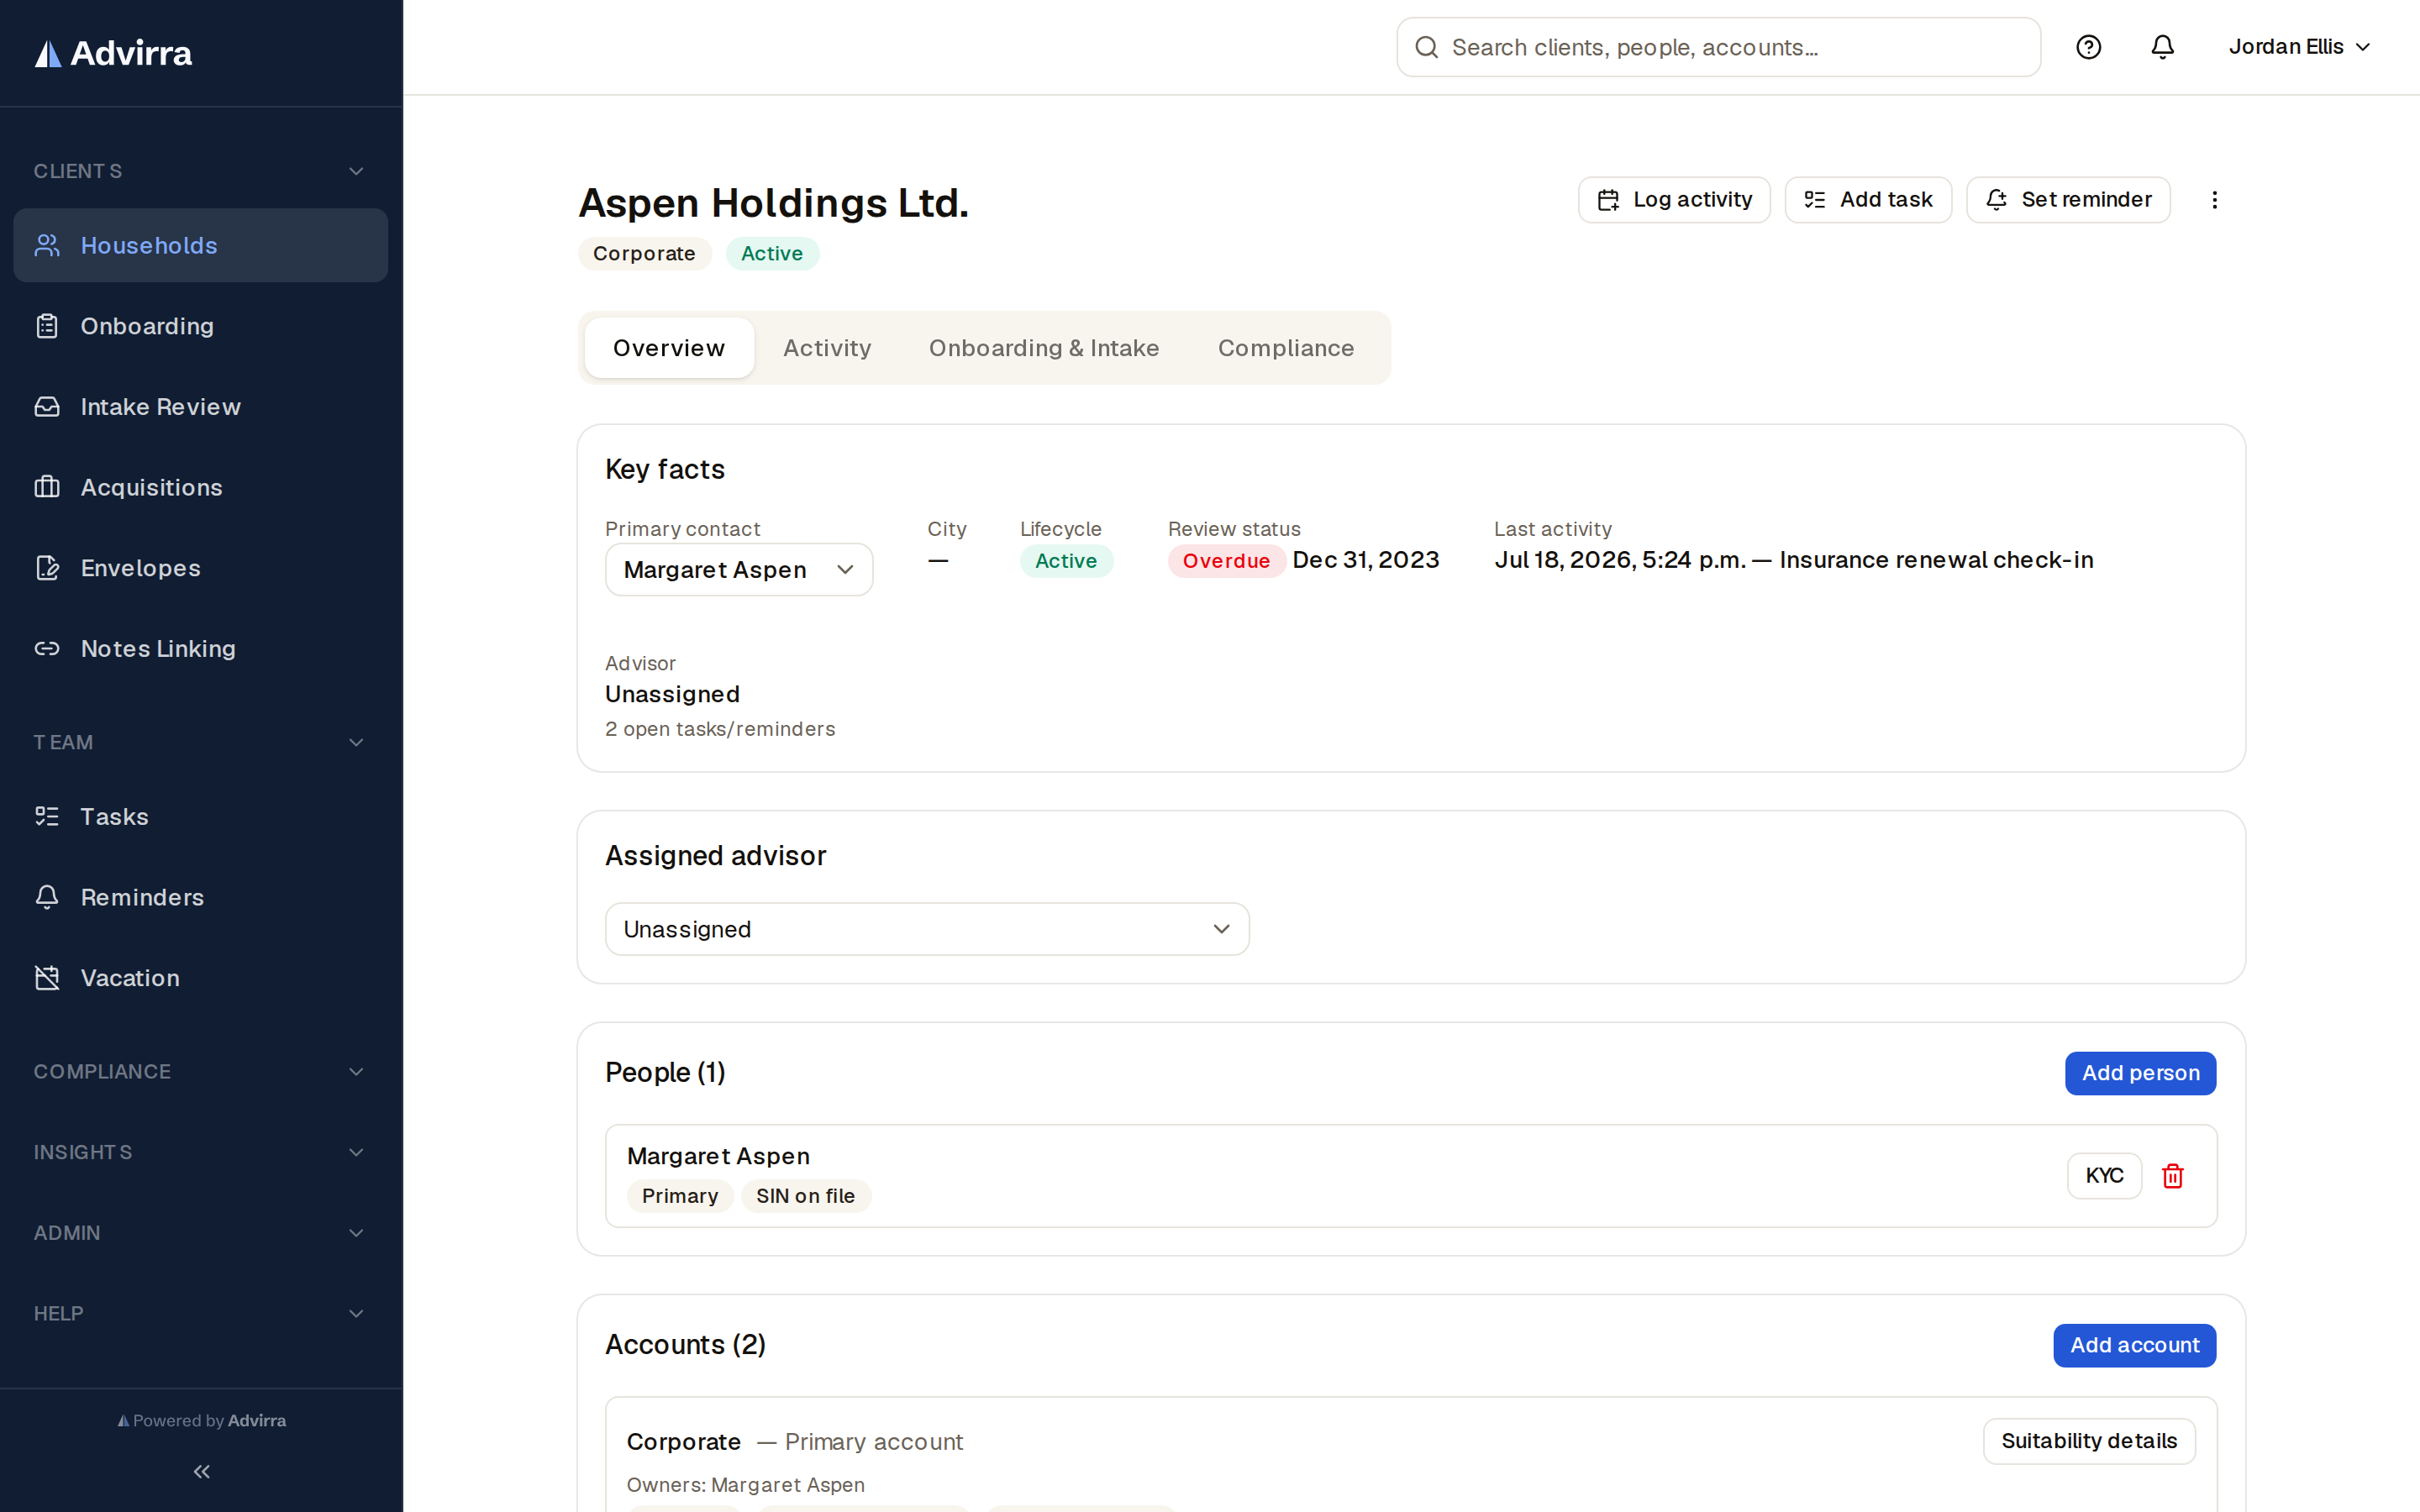The width and height of the screenshot is (2420, 1512).
Task: Open KYC for Margaret Aspen
Action: 2104,1176
